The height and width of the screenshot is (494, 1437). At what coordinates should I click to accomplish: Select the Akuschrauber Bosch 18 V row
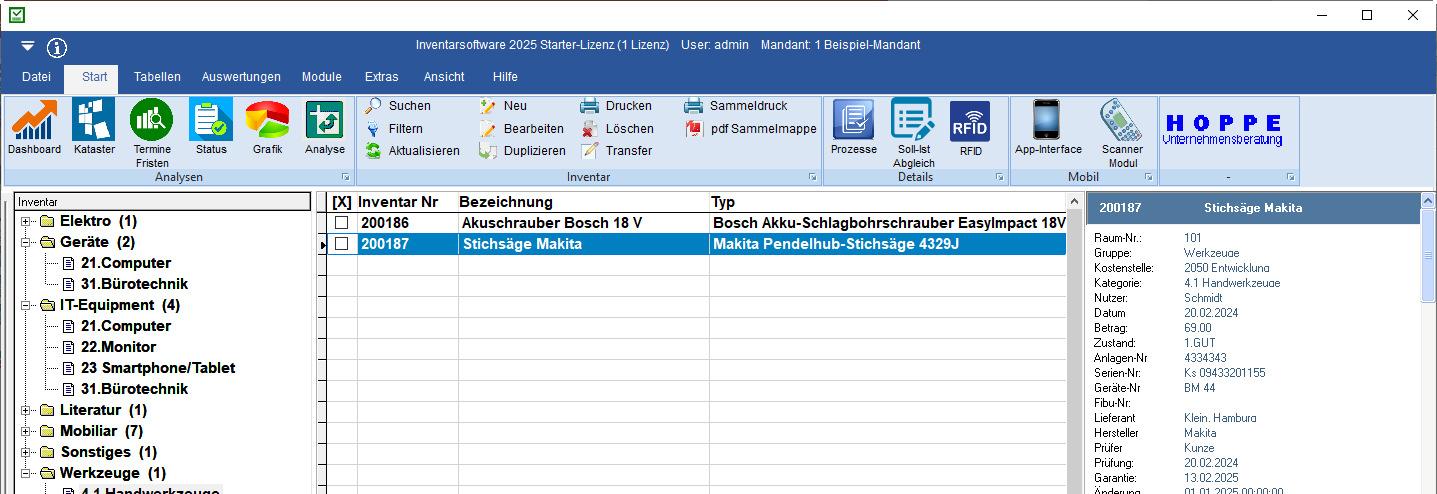[697, 223]
